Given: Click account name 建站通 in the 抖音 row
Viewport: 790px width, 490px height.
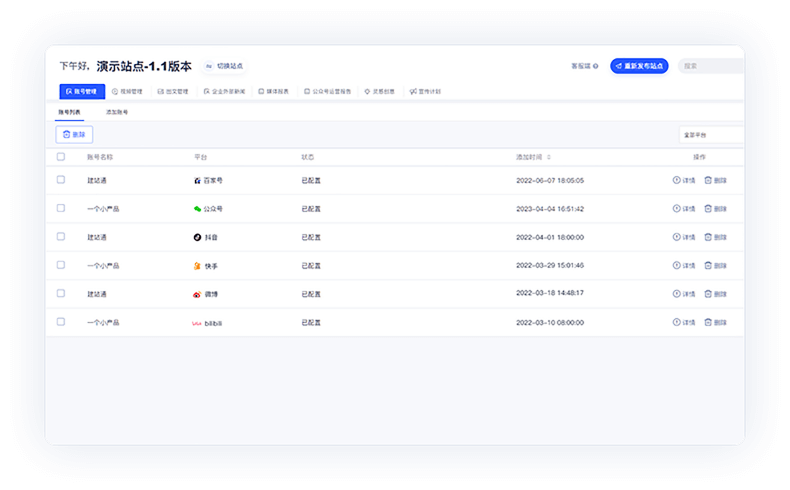Looking at the screenshot, I should click(x=97, y=237).
